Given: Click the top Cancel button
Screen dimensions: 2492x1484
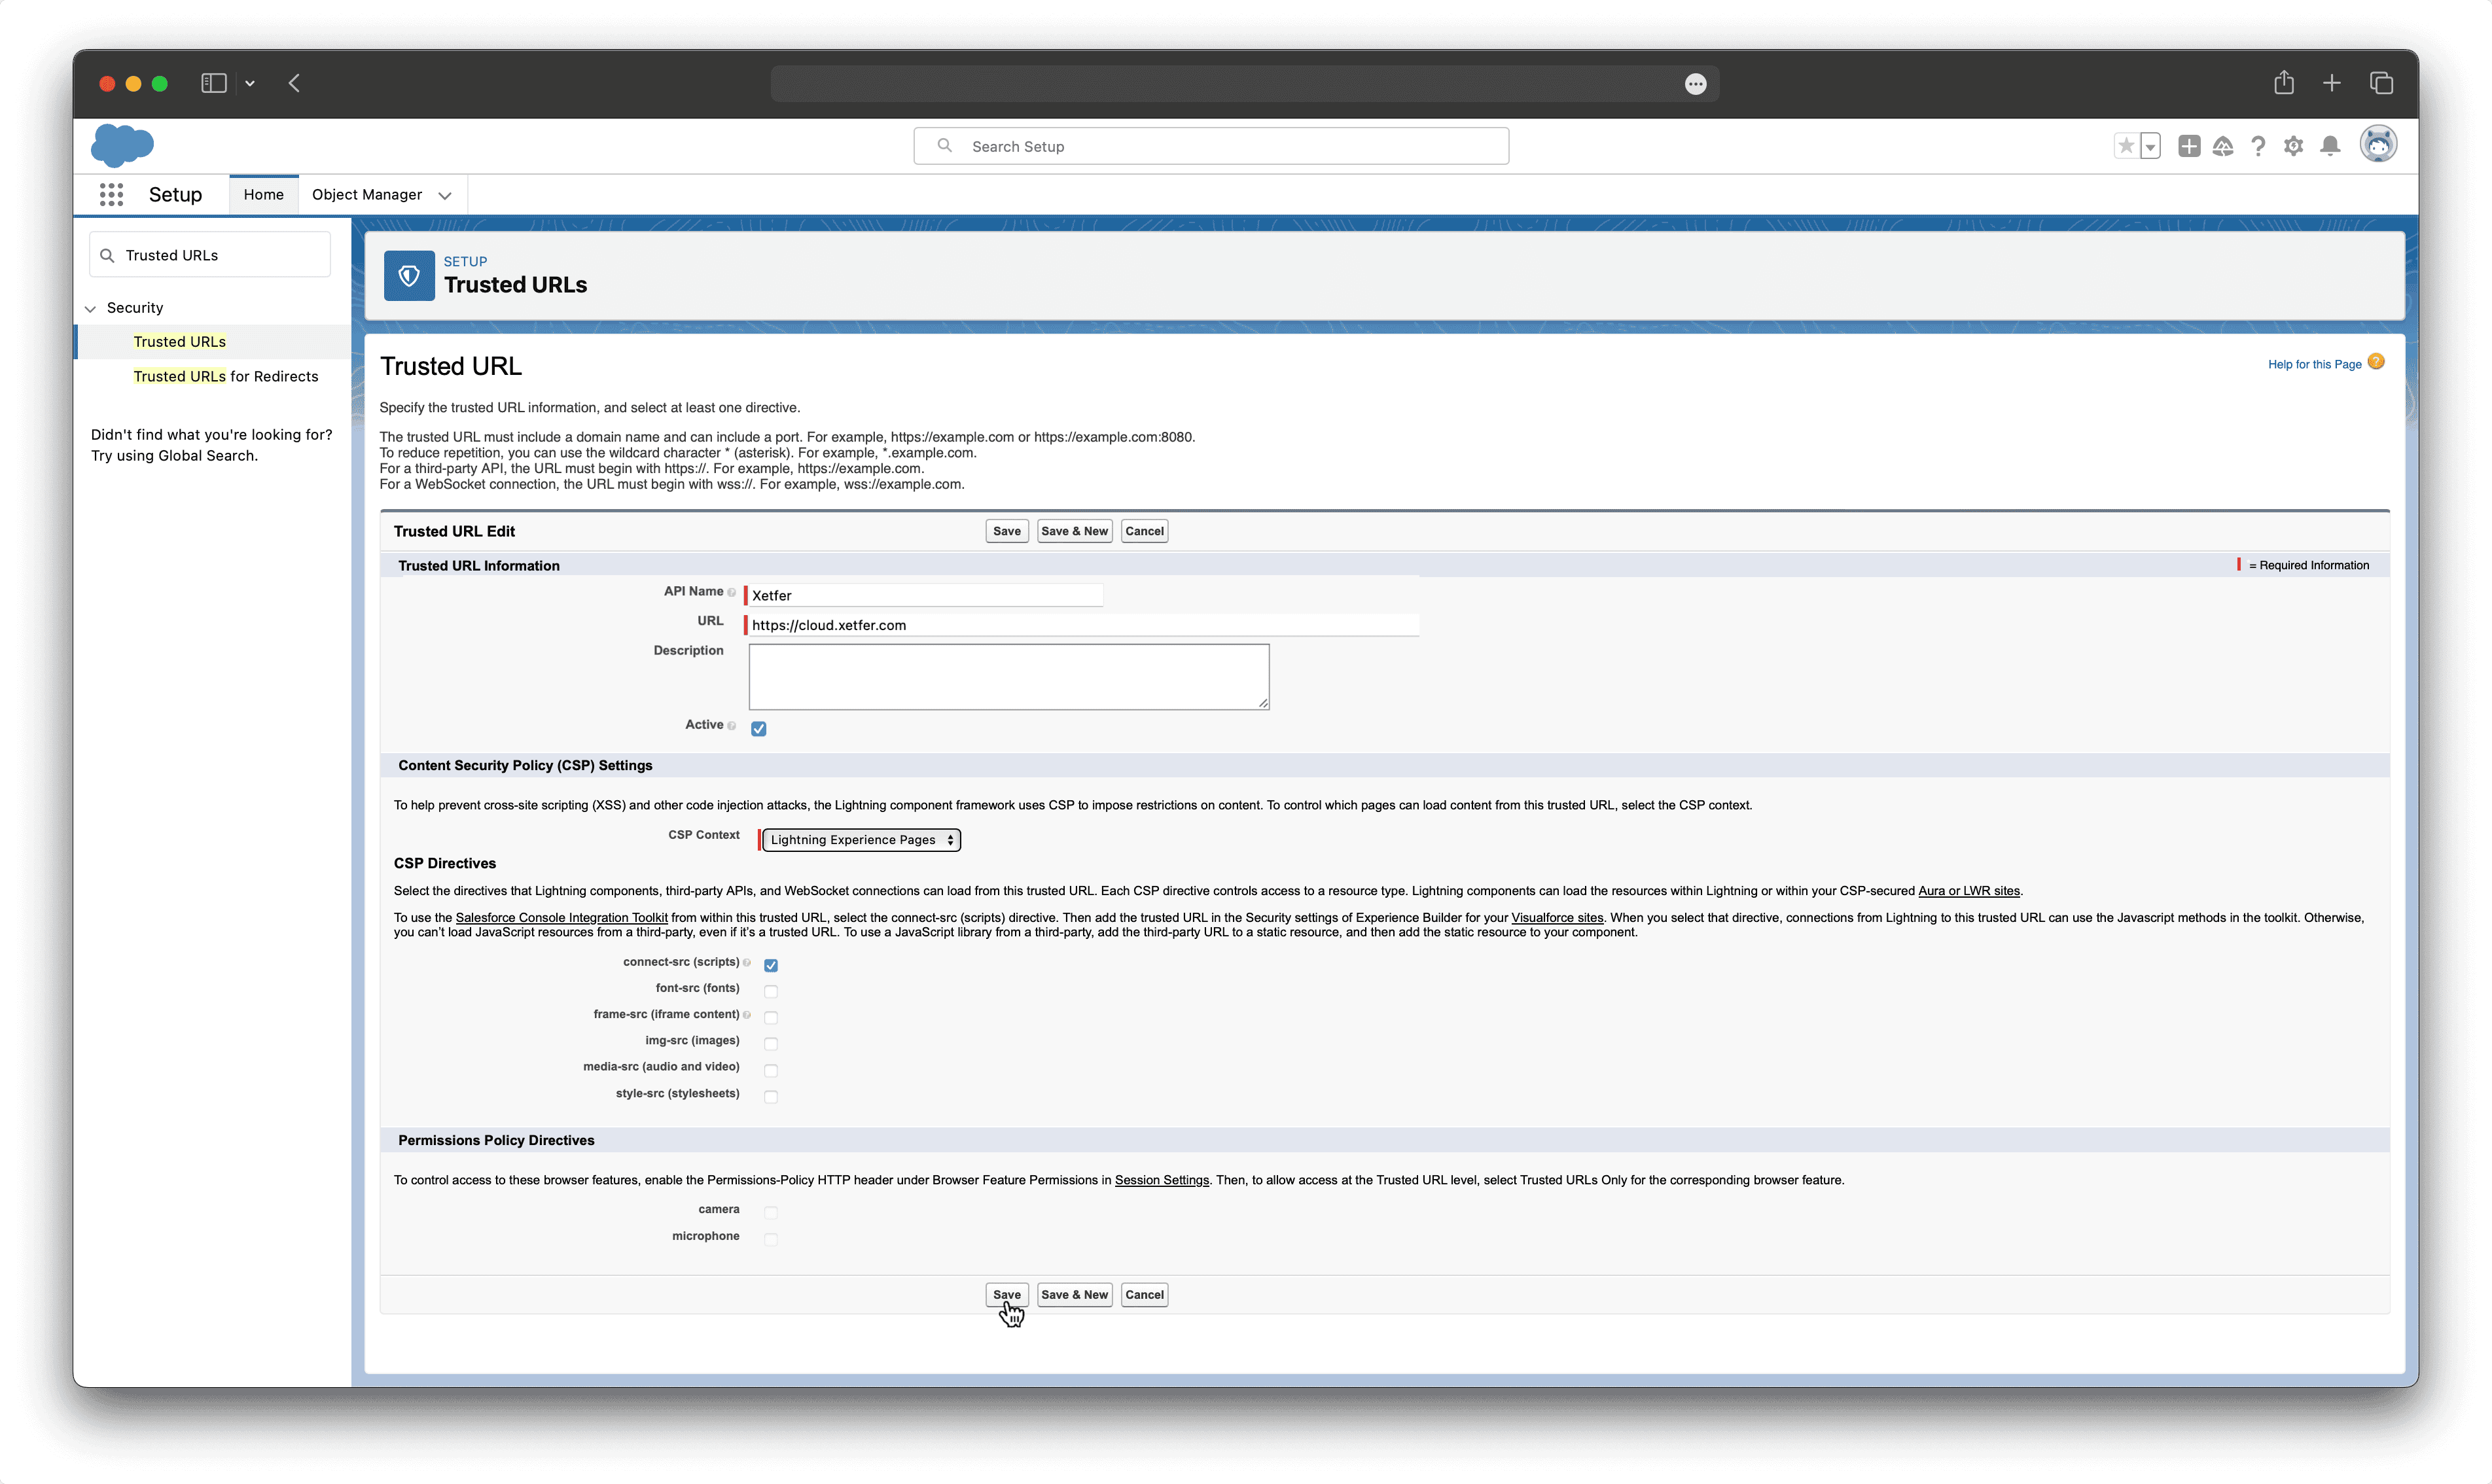Looking at the screenshot, I should pyautogui.click(x=1145, y=531).
